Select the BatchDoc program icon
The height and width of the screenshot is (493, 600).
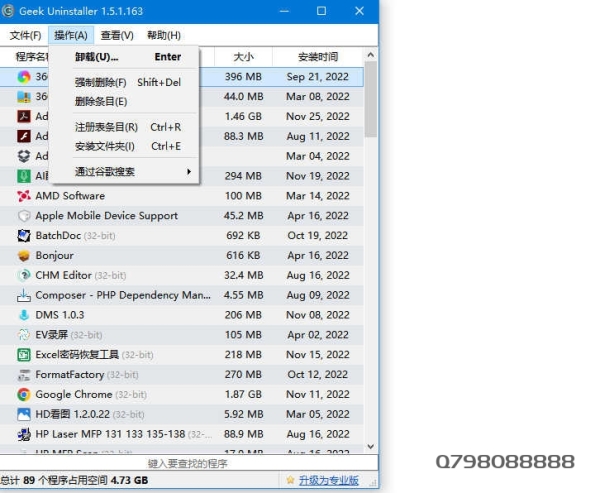[x=24, y=236]
